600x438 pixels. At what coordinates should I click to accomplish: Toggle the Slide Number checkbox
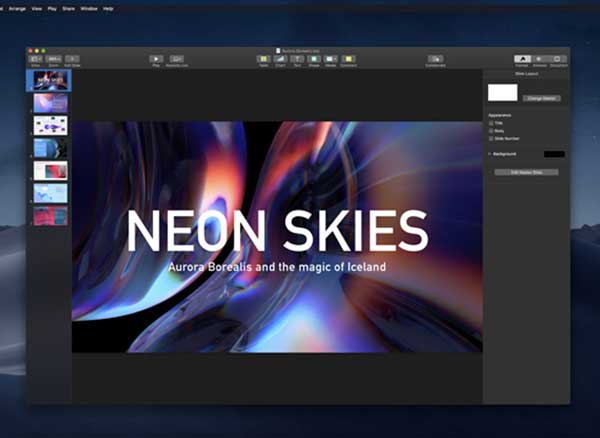[x=491, y=138]
